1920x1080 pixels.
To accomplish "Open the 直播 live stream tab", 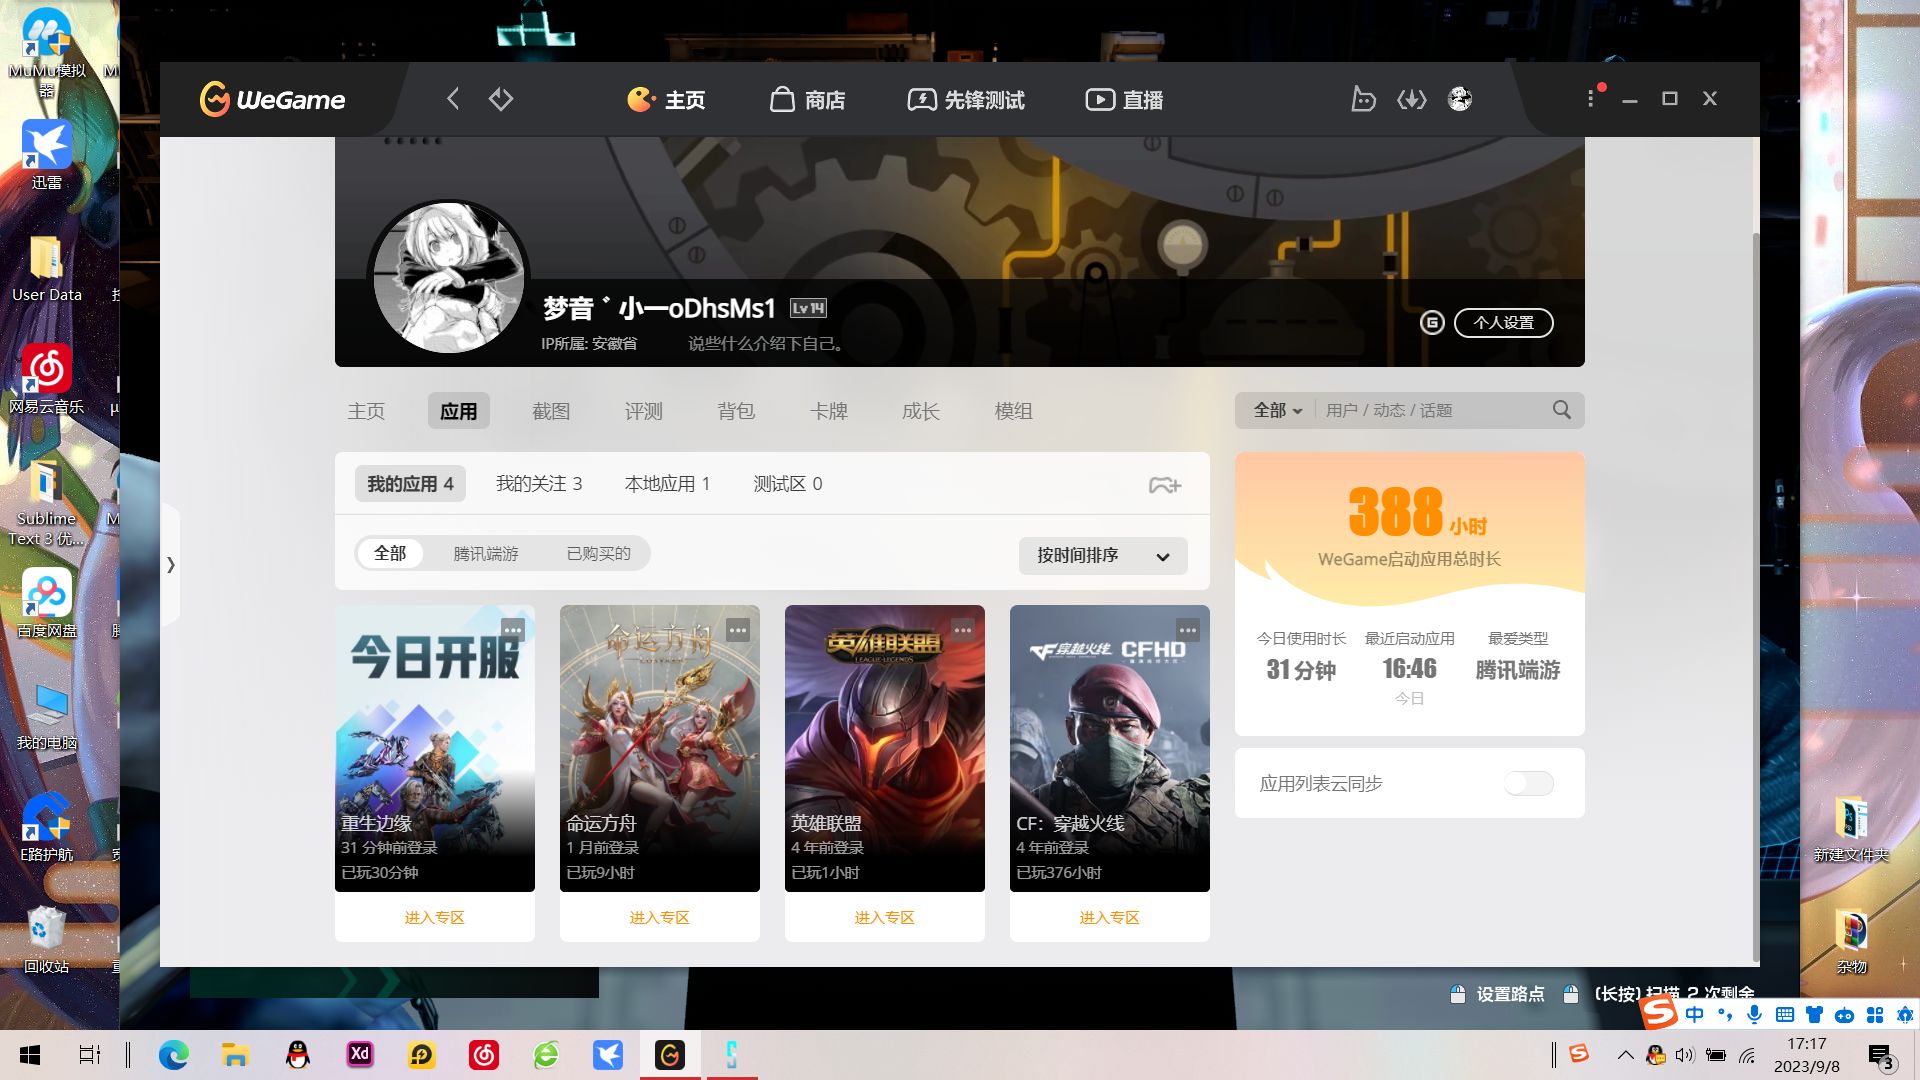I will click(1125, 99).
